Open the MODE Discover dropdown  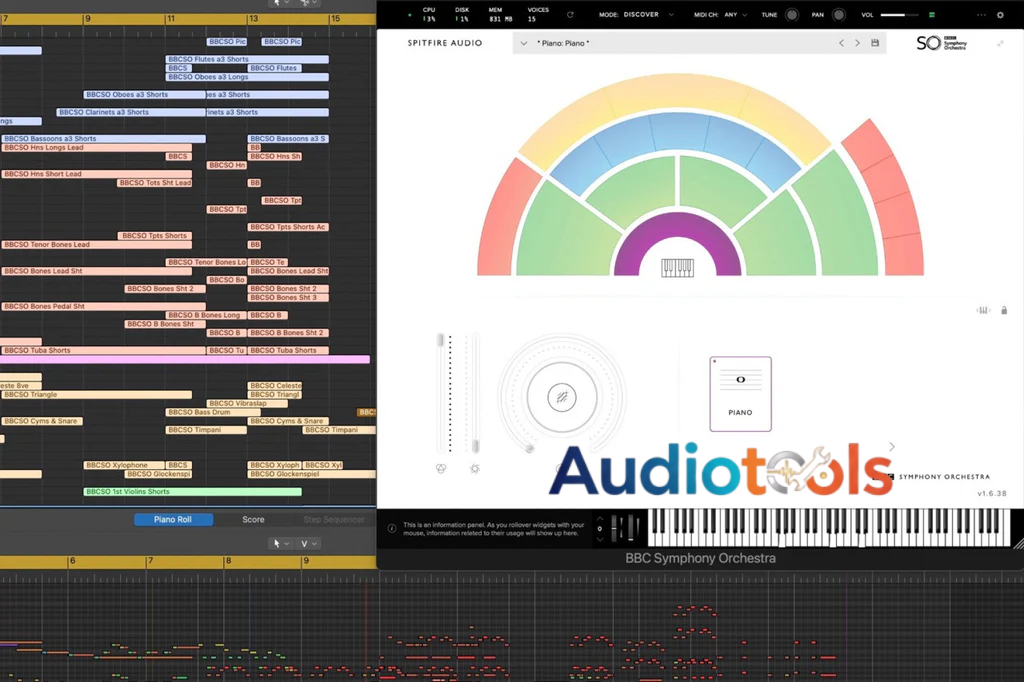click(637, 14)
